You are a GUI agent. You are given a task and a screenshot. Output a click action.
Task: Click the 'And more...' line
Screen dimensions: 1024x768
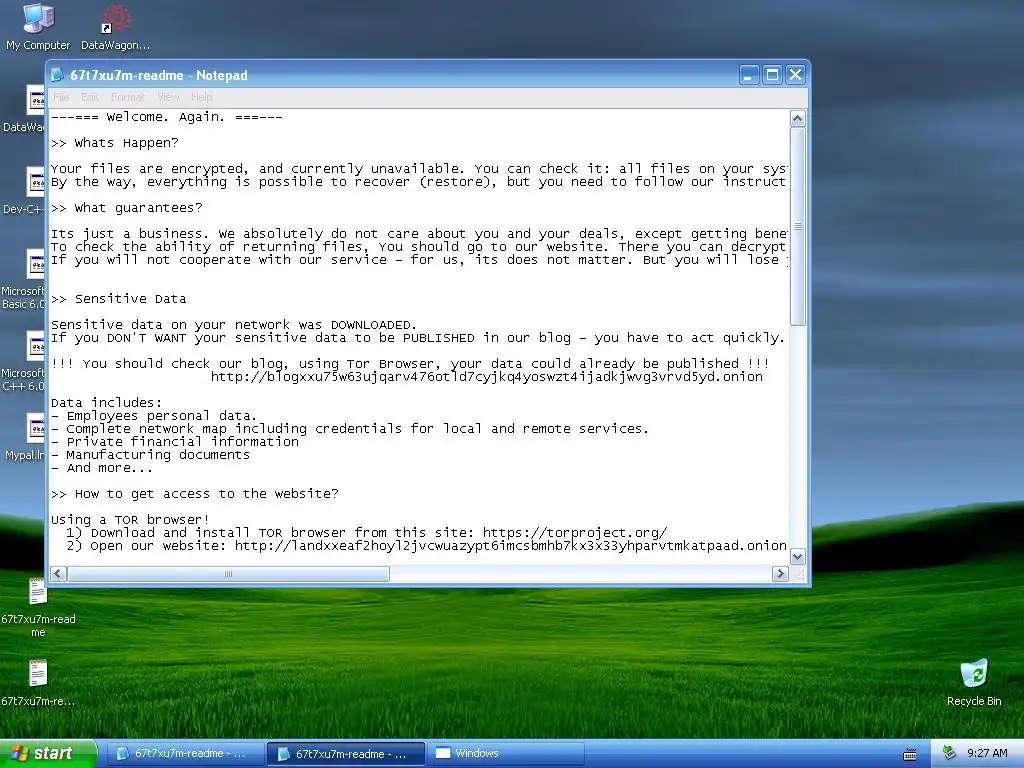click(102, 468)
